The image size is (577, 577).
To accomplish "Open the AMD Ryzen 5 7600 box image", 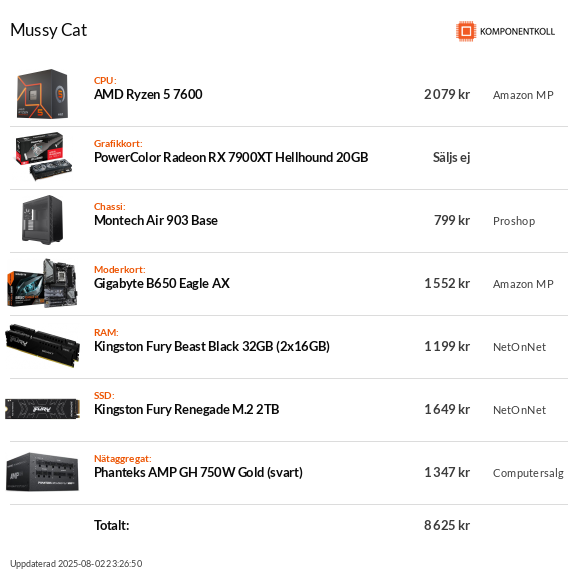I will tap(42, 94).
